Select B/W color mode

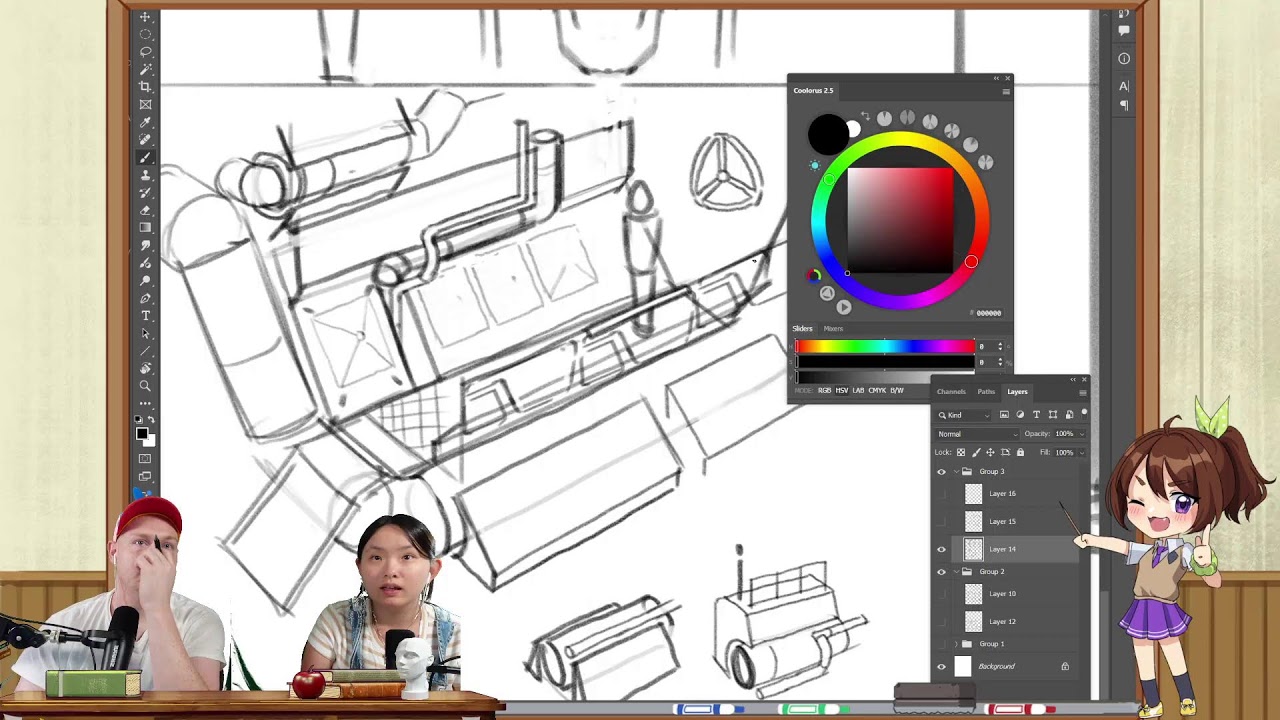(897, 390)
